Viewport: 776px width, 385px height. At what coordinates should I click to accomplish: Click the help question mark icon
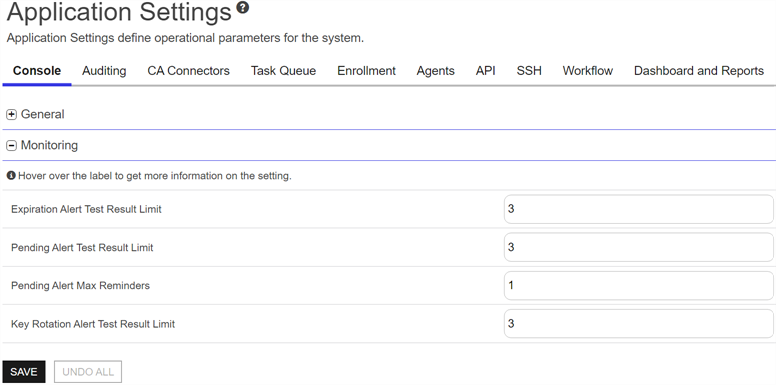point(242,7)
